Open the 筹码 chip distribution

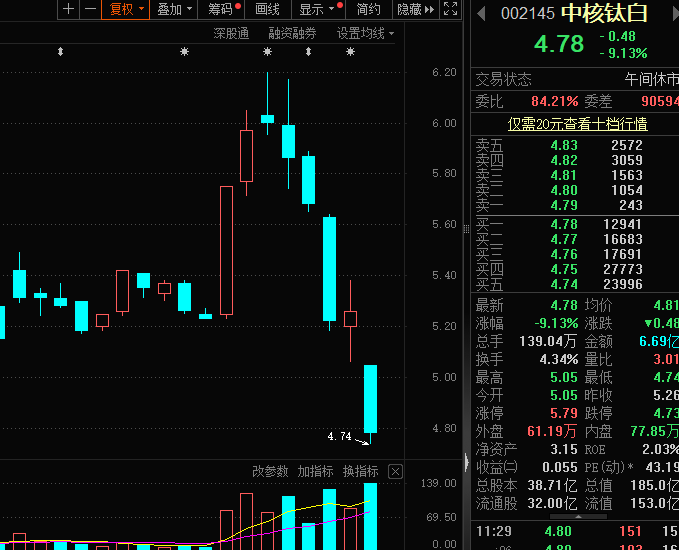[x=221, y=9]
